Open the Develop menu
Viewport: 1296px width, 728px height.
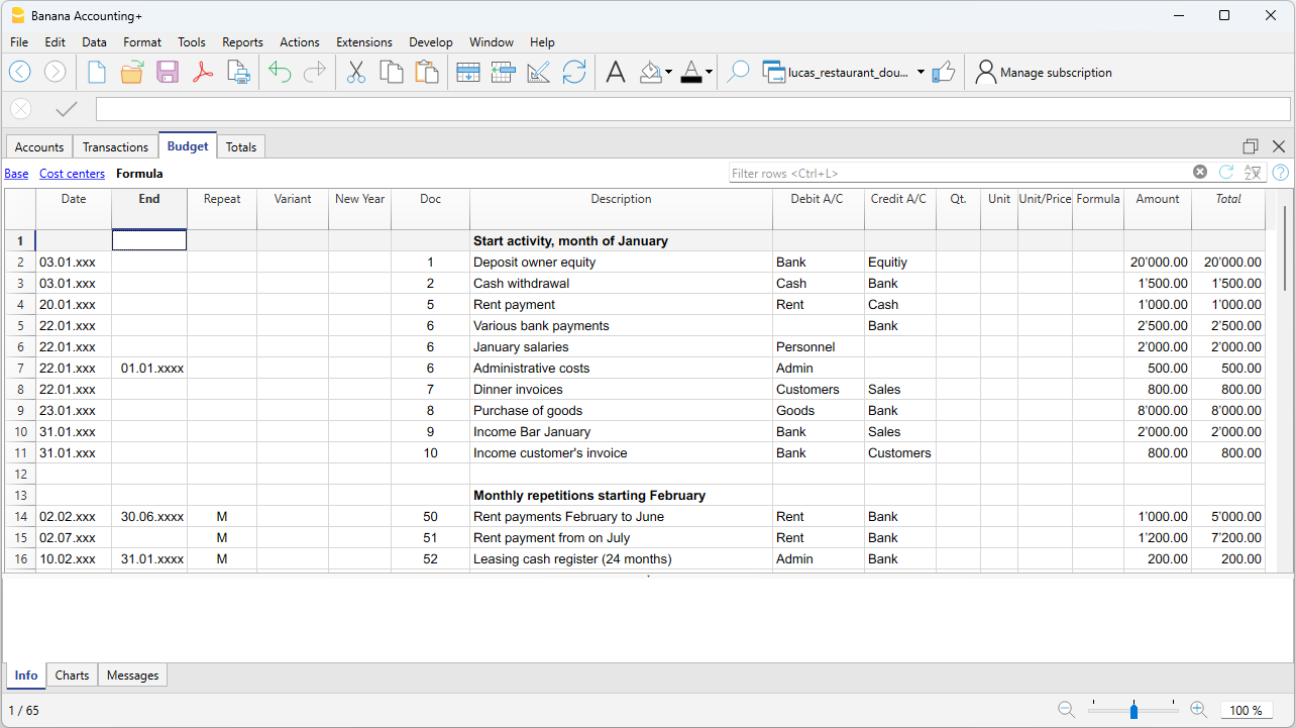pyautogui.click(x=431, y=42)
